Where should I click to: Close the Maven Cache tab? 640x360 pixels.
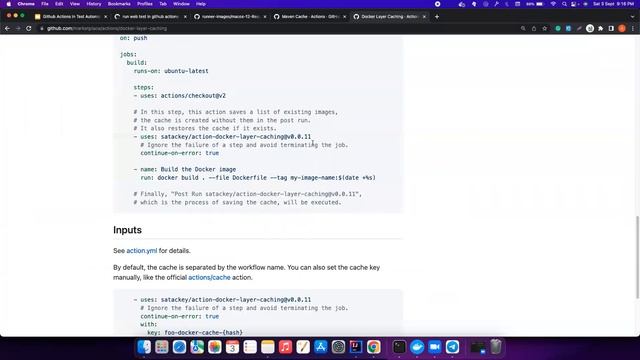(344, 17)
